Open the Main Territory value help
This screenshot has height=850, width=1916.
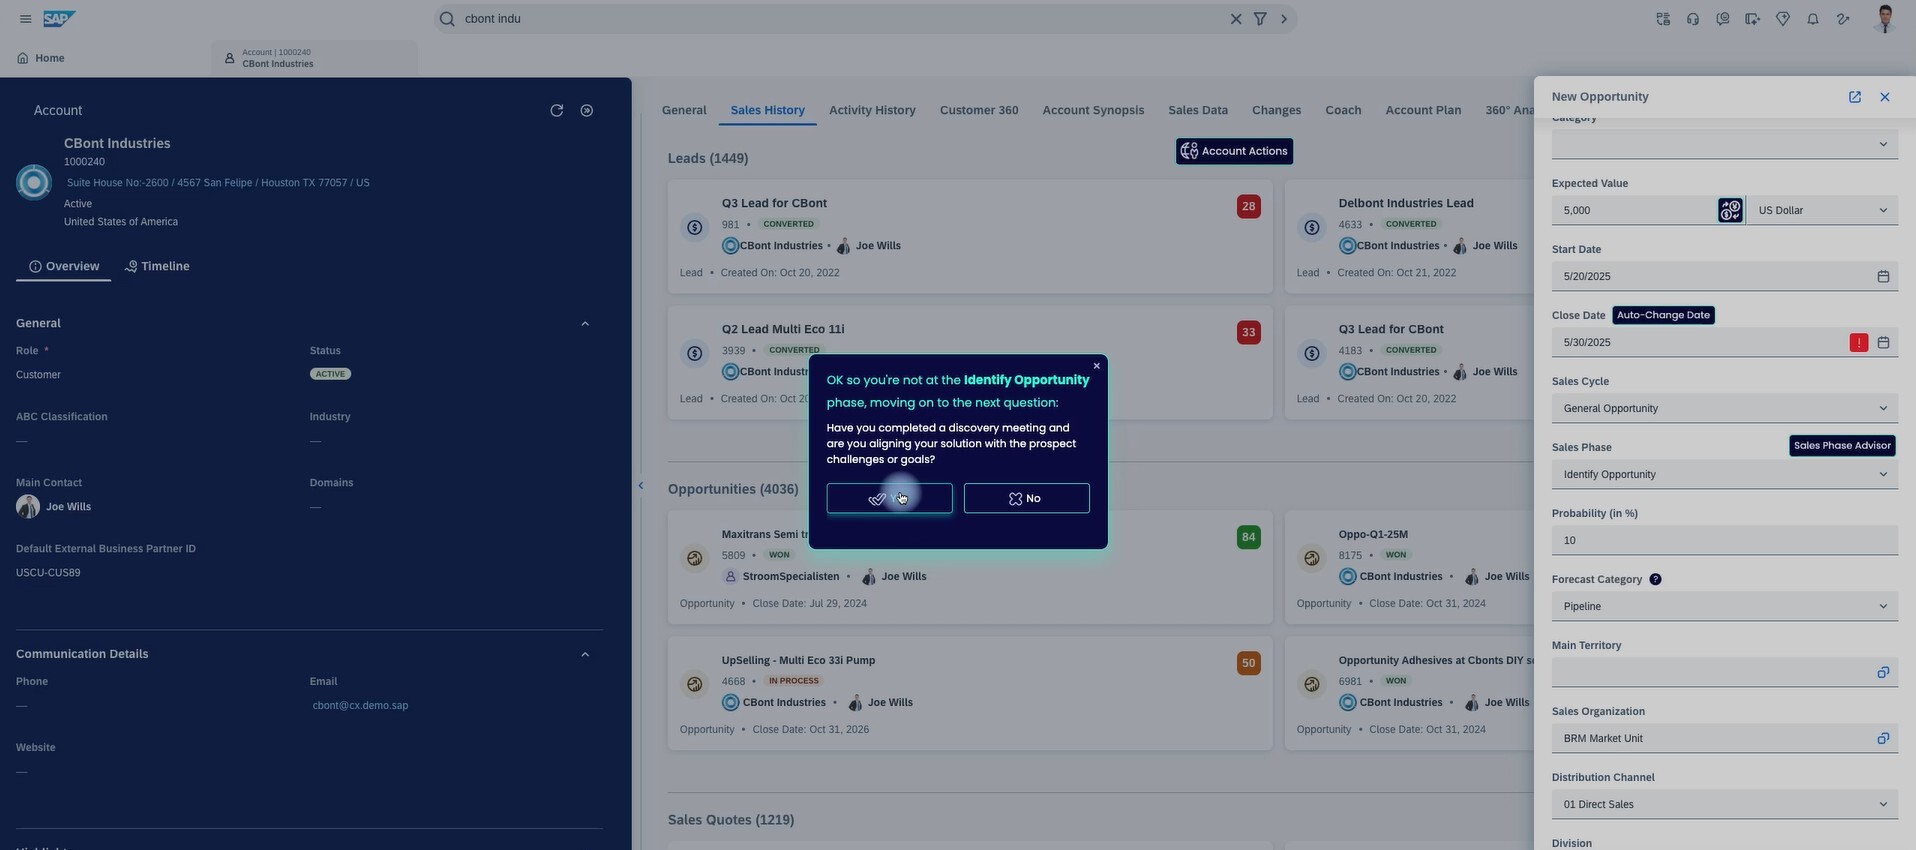point(1883,672)
